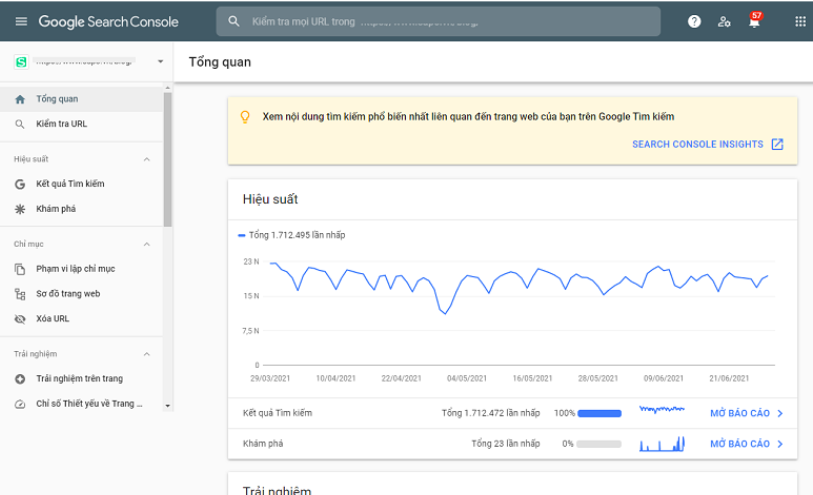Image resolution: width=813 pixels, height=495 pixels.
Task: Click the 100% blue progress bar
Action: click(x=599, y=413)
